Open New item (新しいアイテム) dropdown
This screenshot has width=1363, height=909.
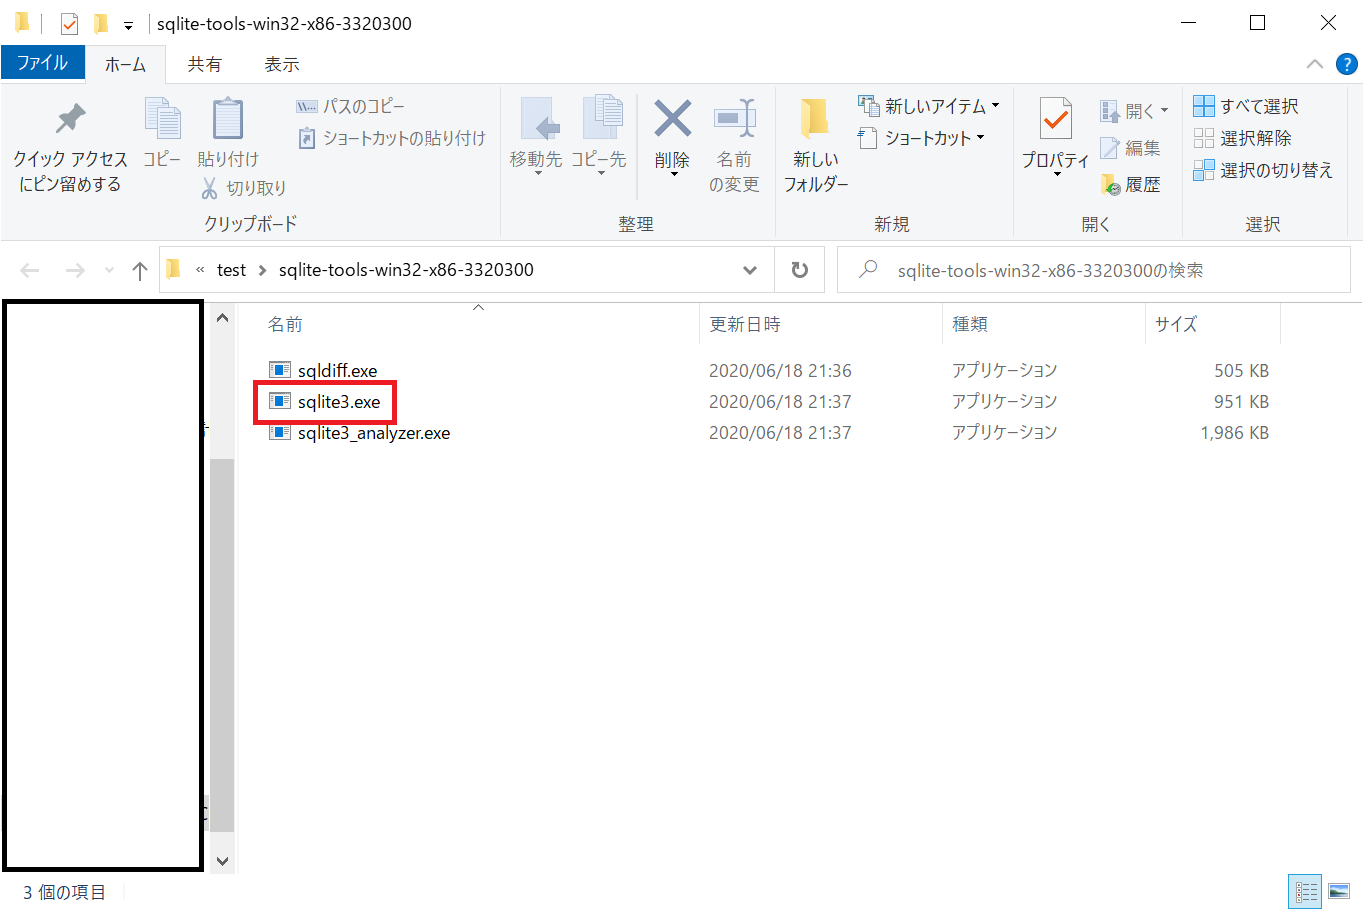[929, 106]
